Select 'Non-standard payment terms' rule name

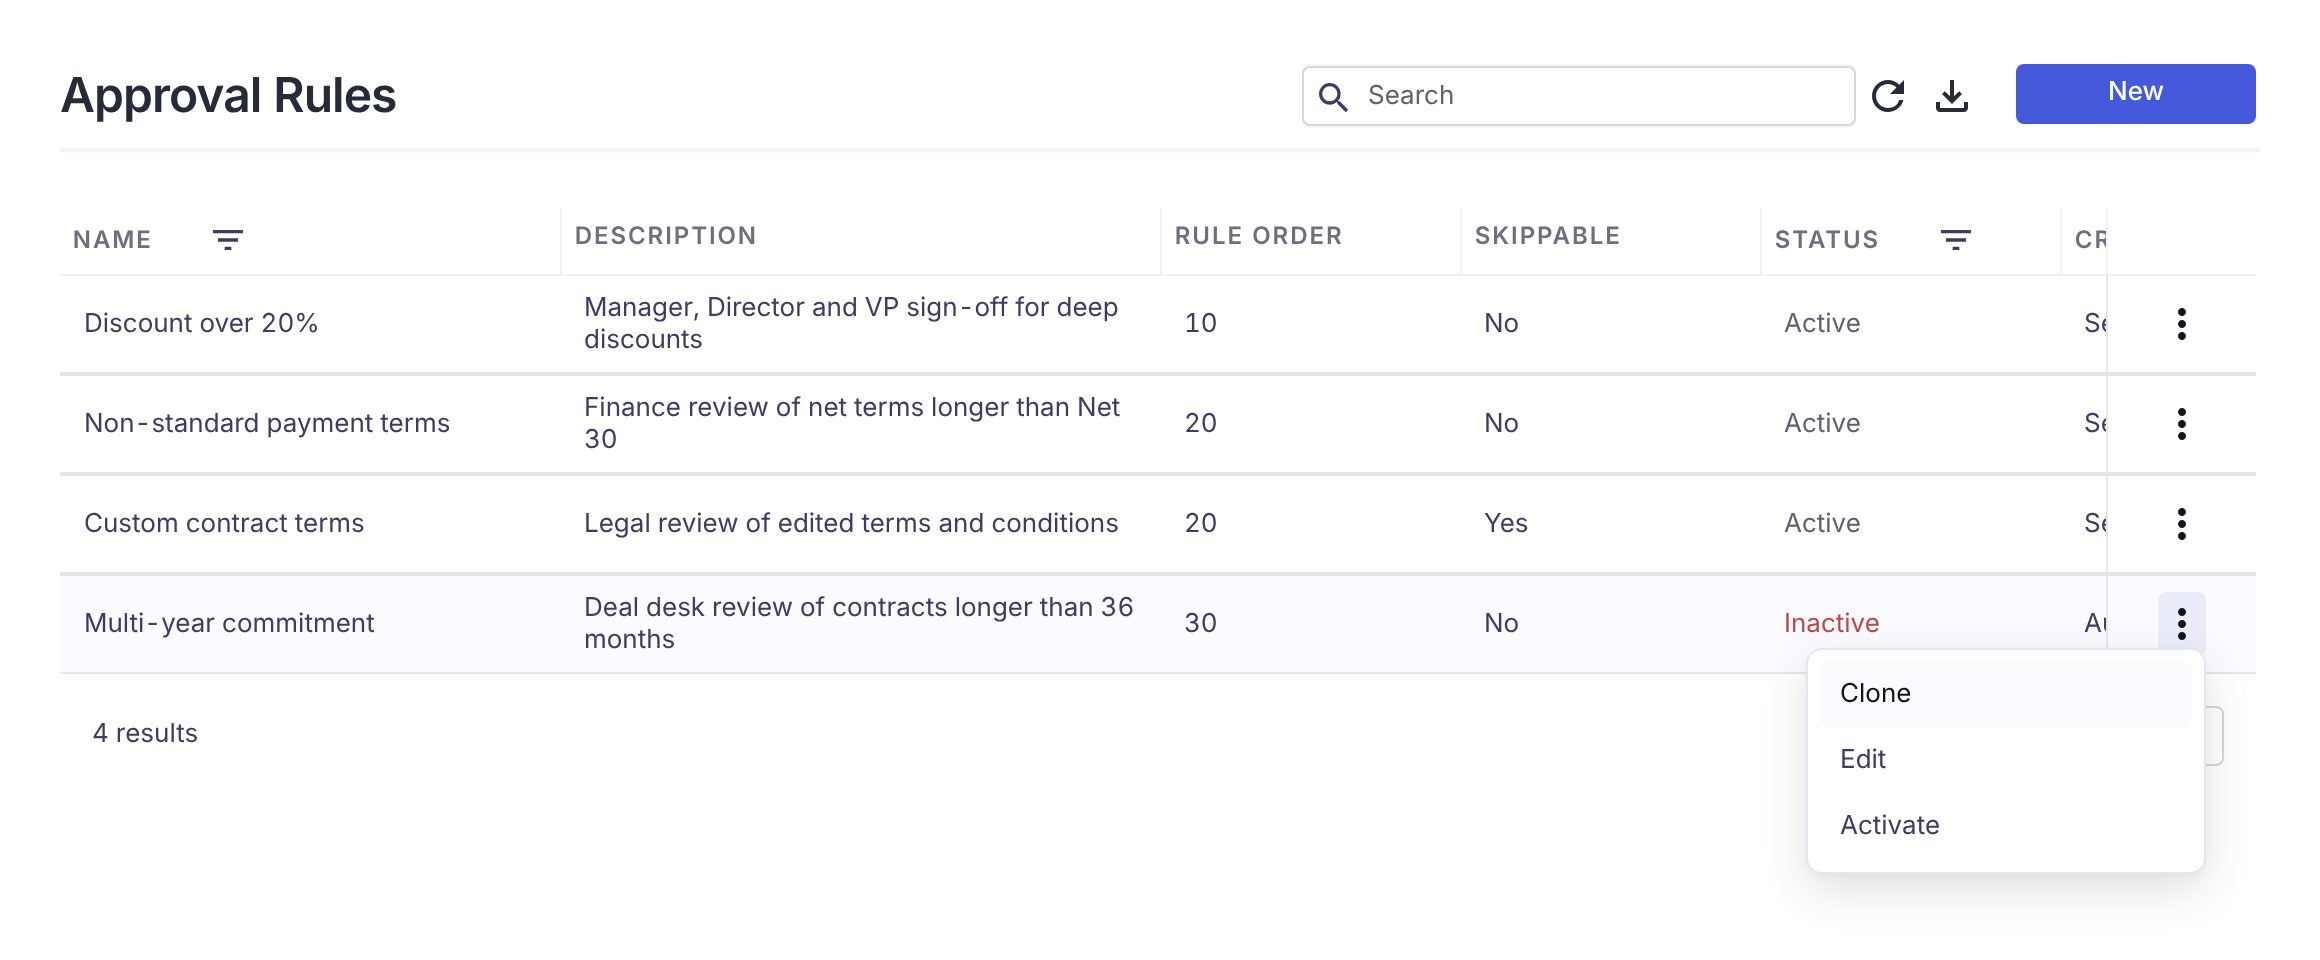(x=267, y=423)
